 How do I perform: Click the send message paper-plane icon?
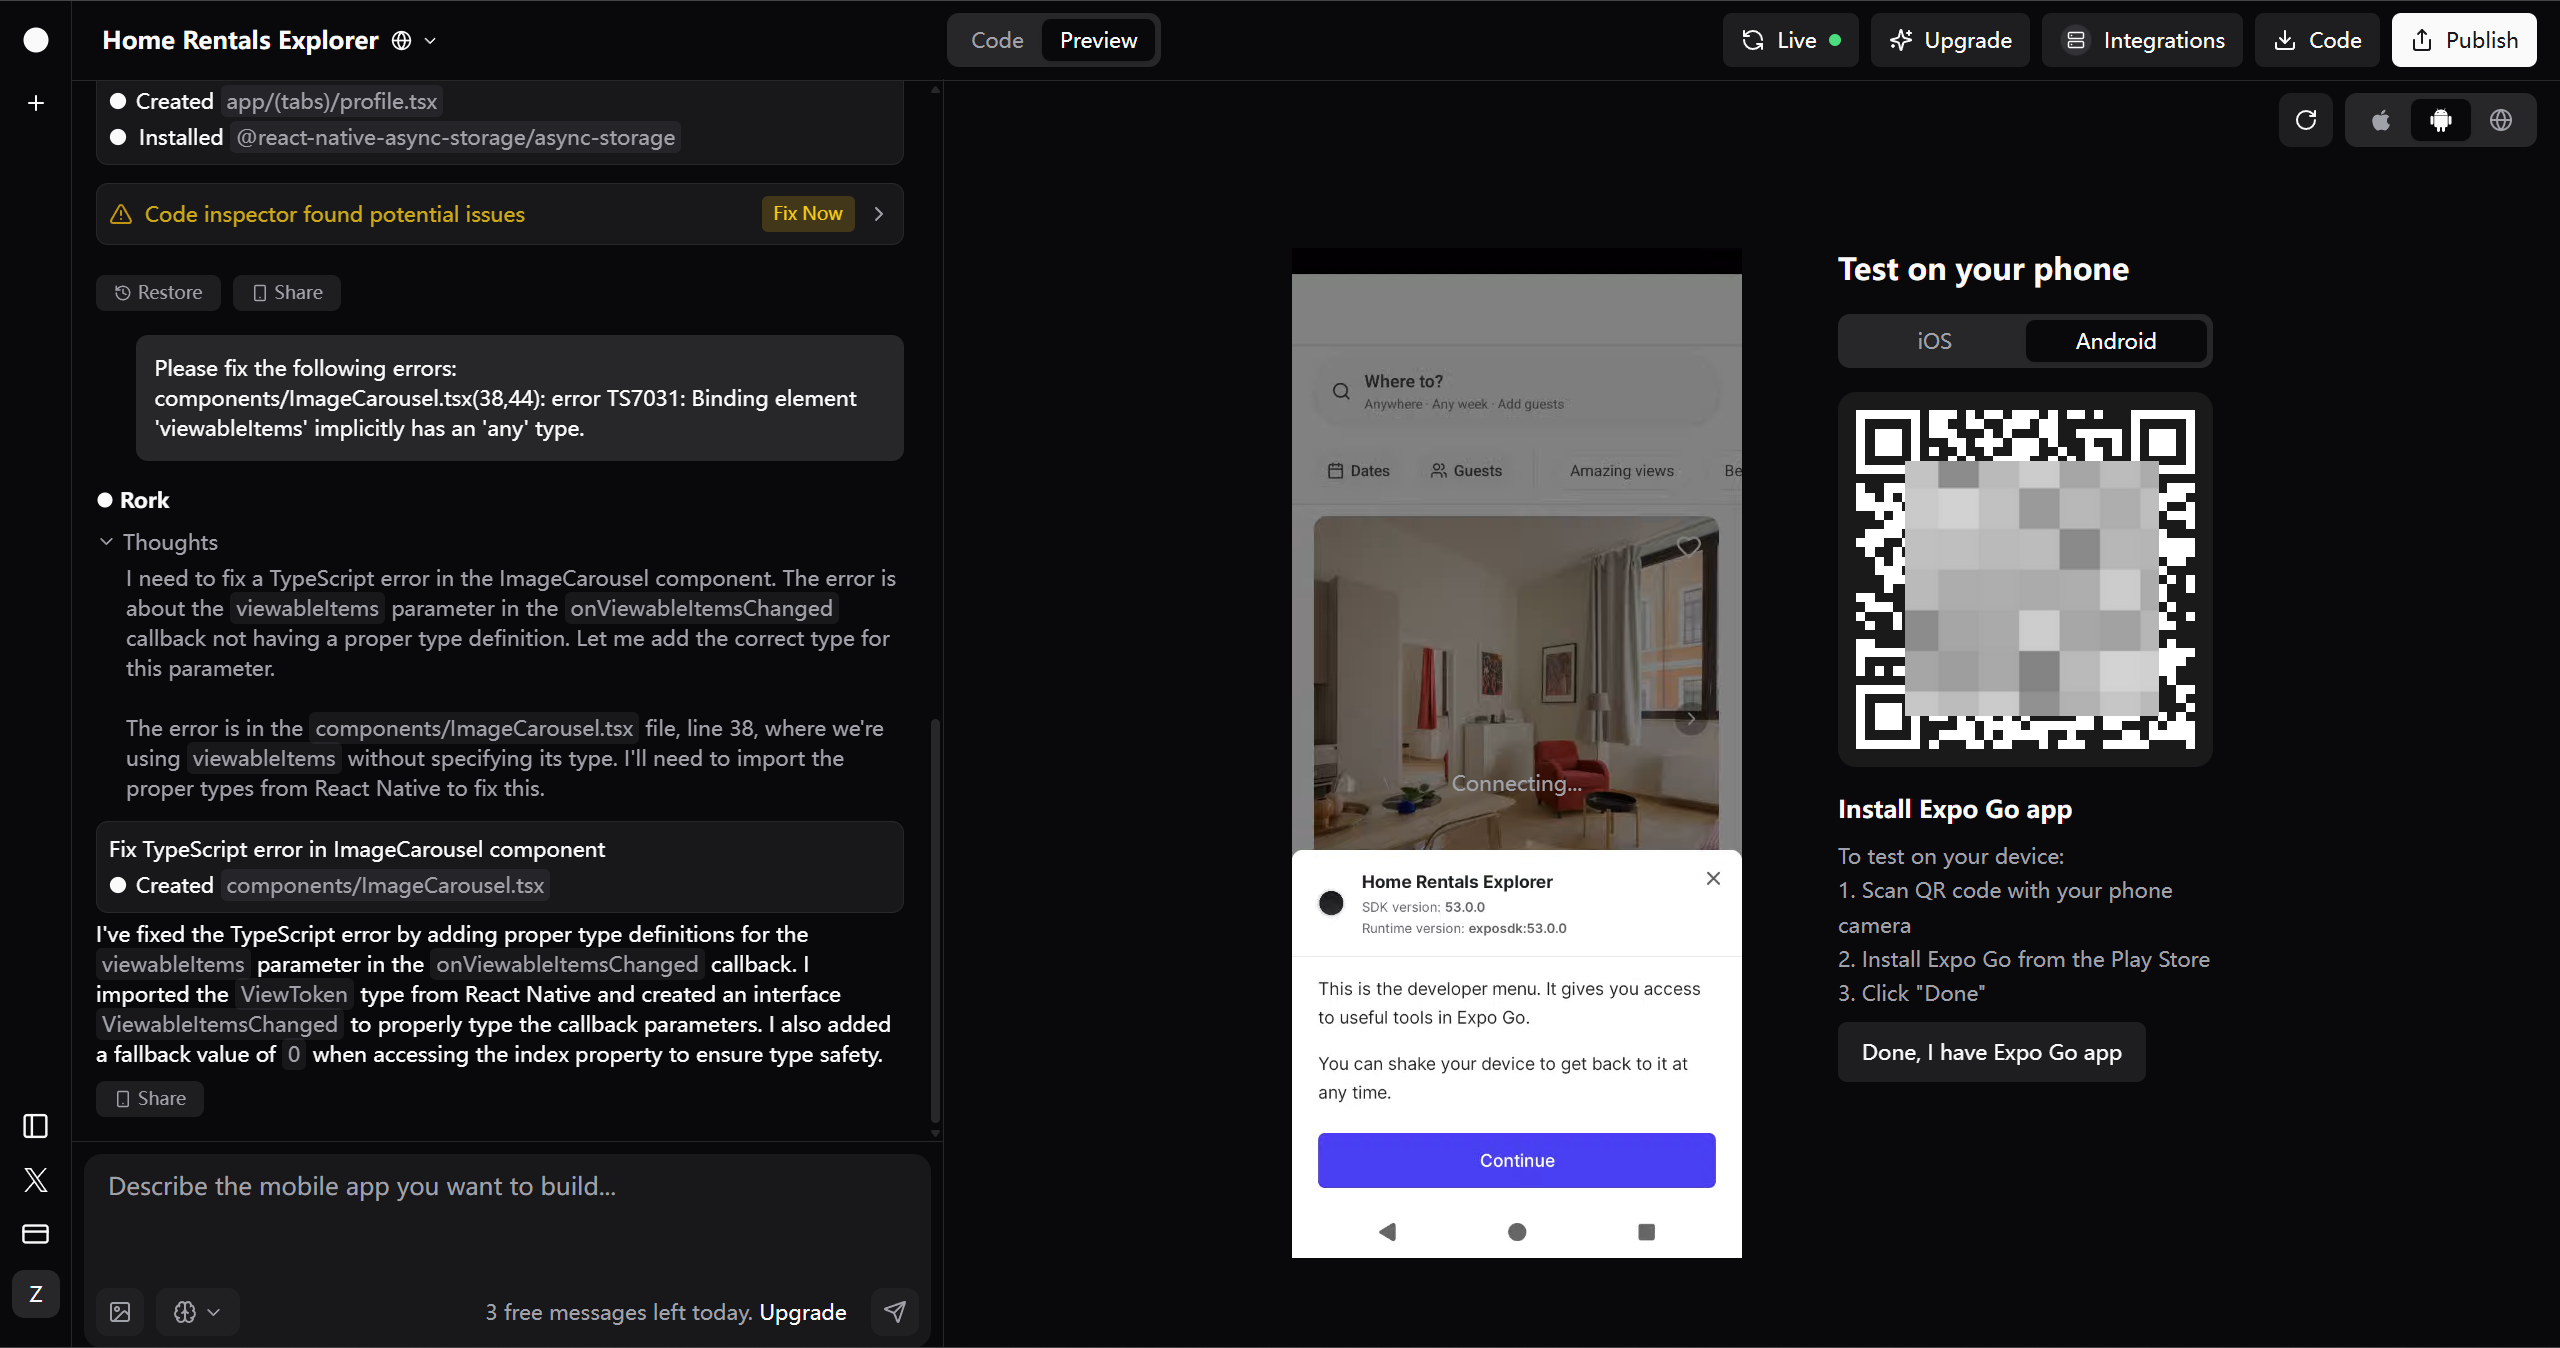(895, 1311)
